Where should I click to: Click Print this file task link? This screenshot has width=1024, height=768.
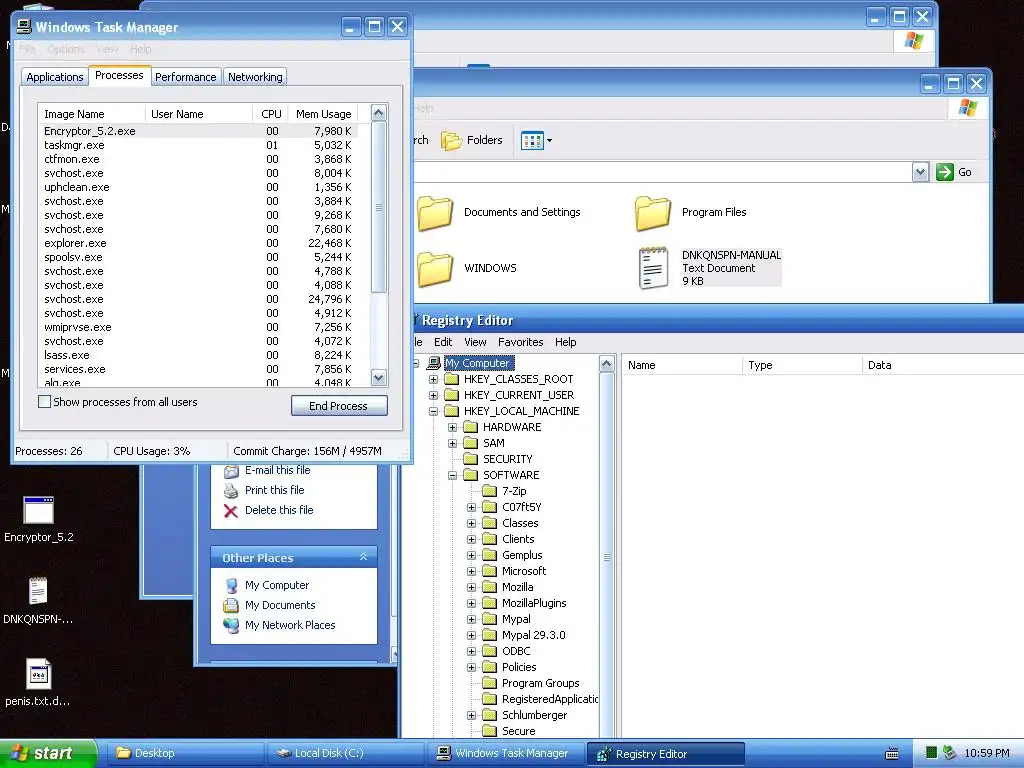pos(264,490)
